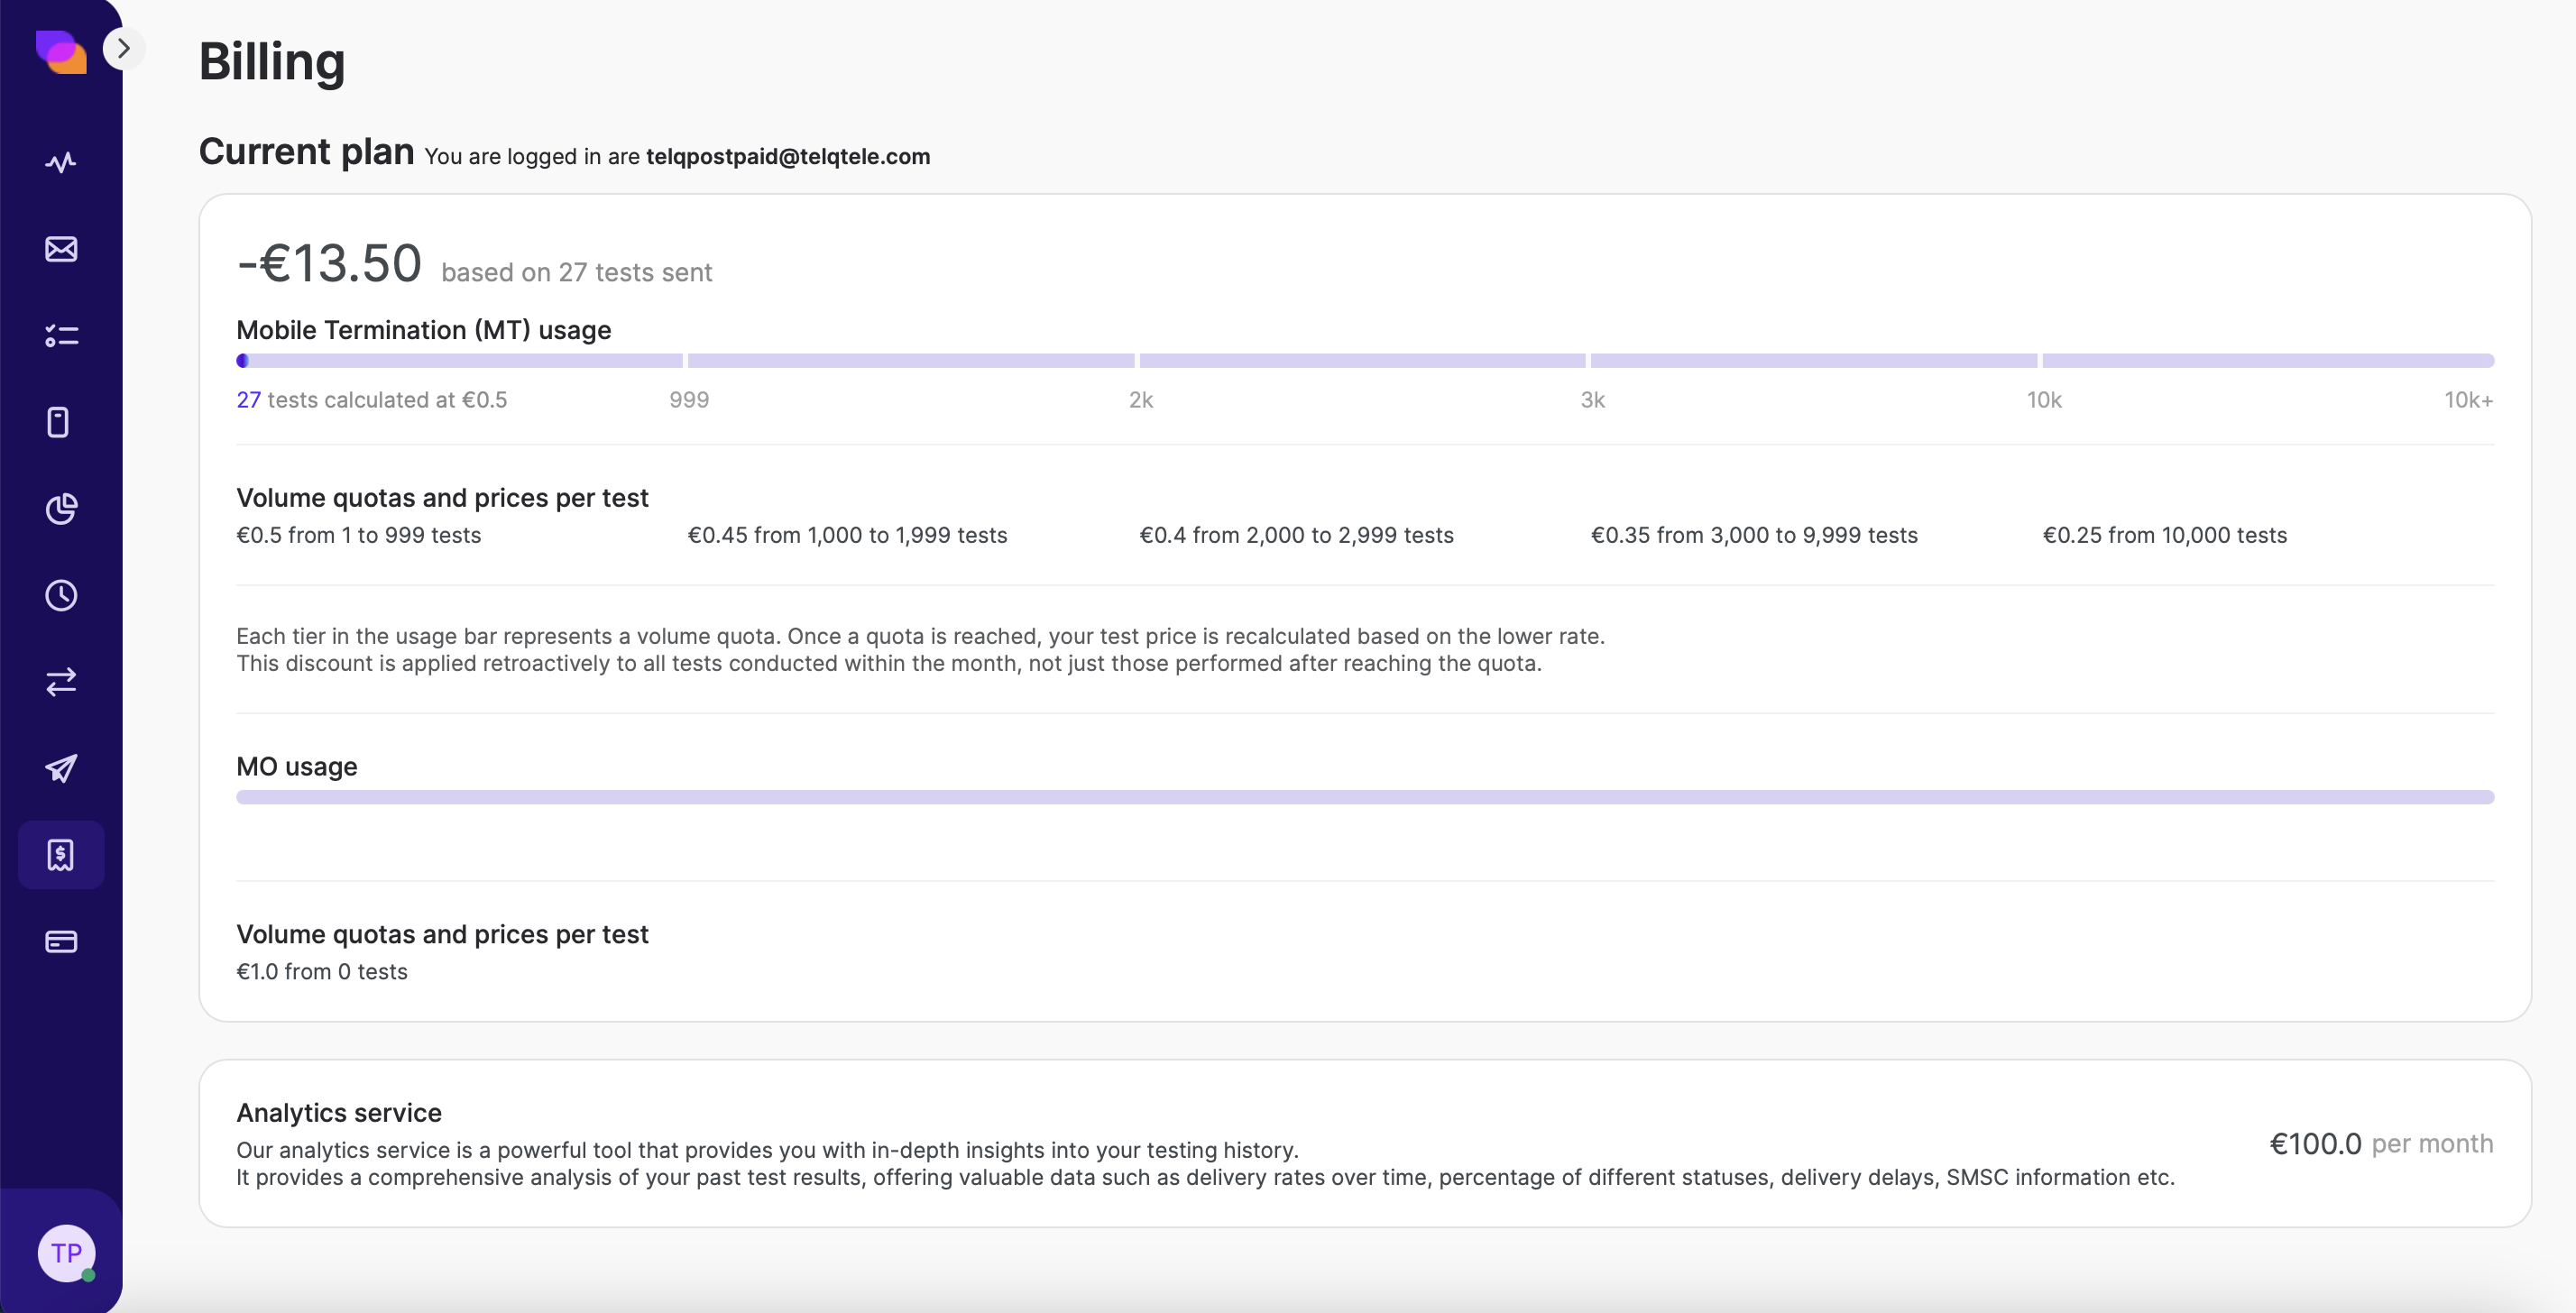Click the Billing page title
Viewport: 2576px width, 1313px height.
point(272,62)
